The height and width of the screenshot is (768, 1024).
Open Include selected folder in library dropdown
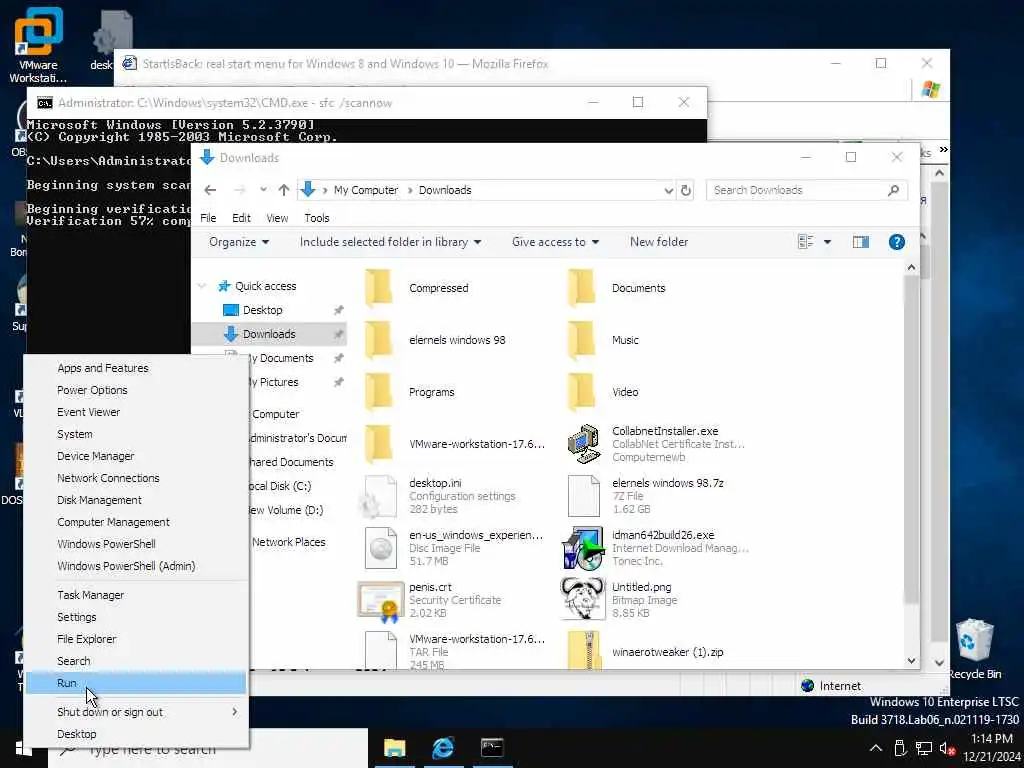click(x=391, y=242)
